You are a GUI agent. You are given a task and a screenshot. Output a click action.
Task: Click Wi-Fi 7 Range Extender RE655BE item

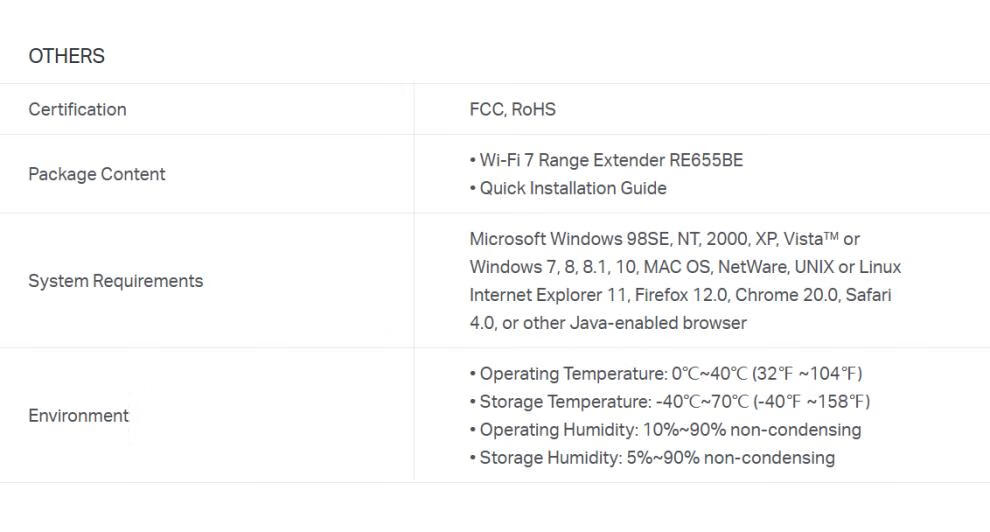(611, 160)
